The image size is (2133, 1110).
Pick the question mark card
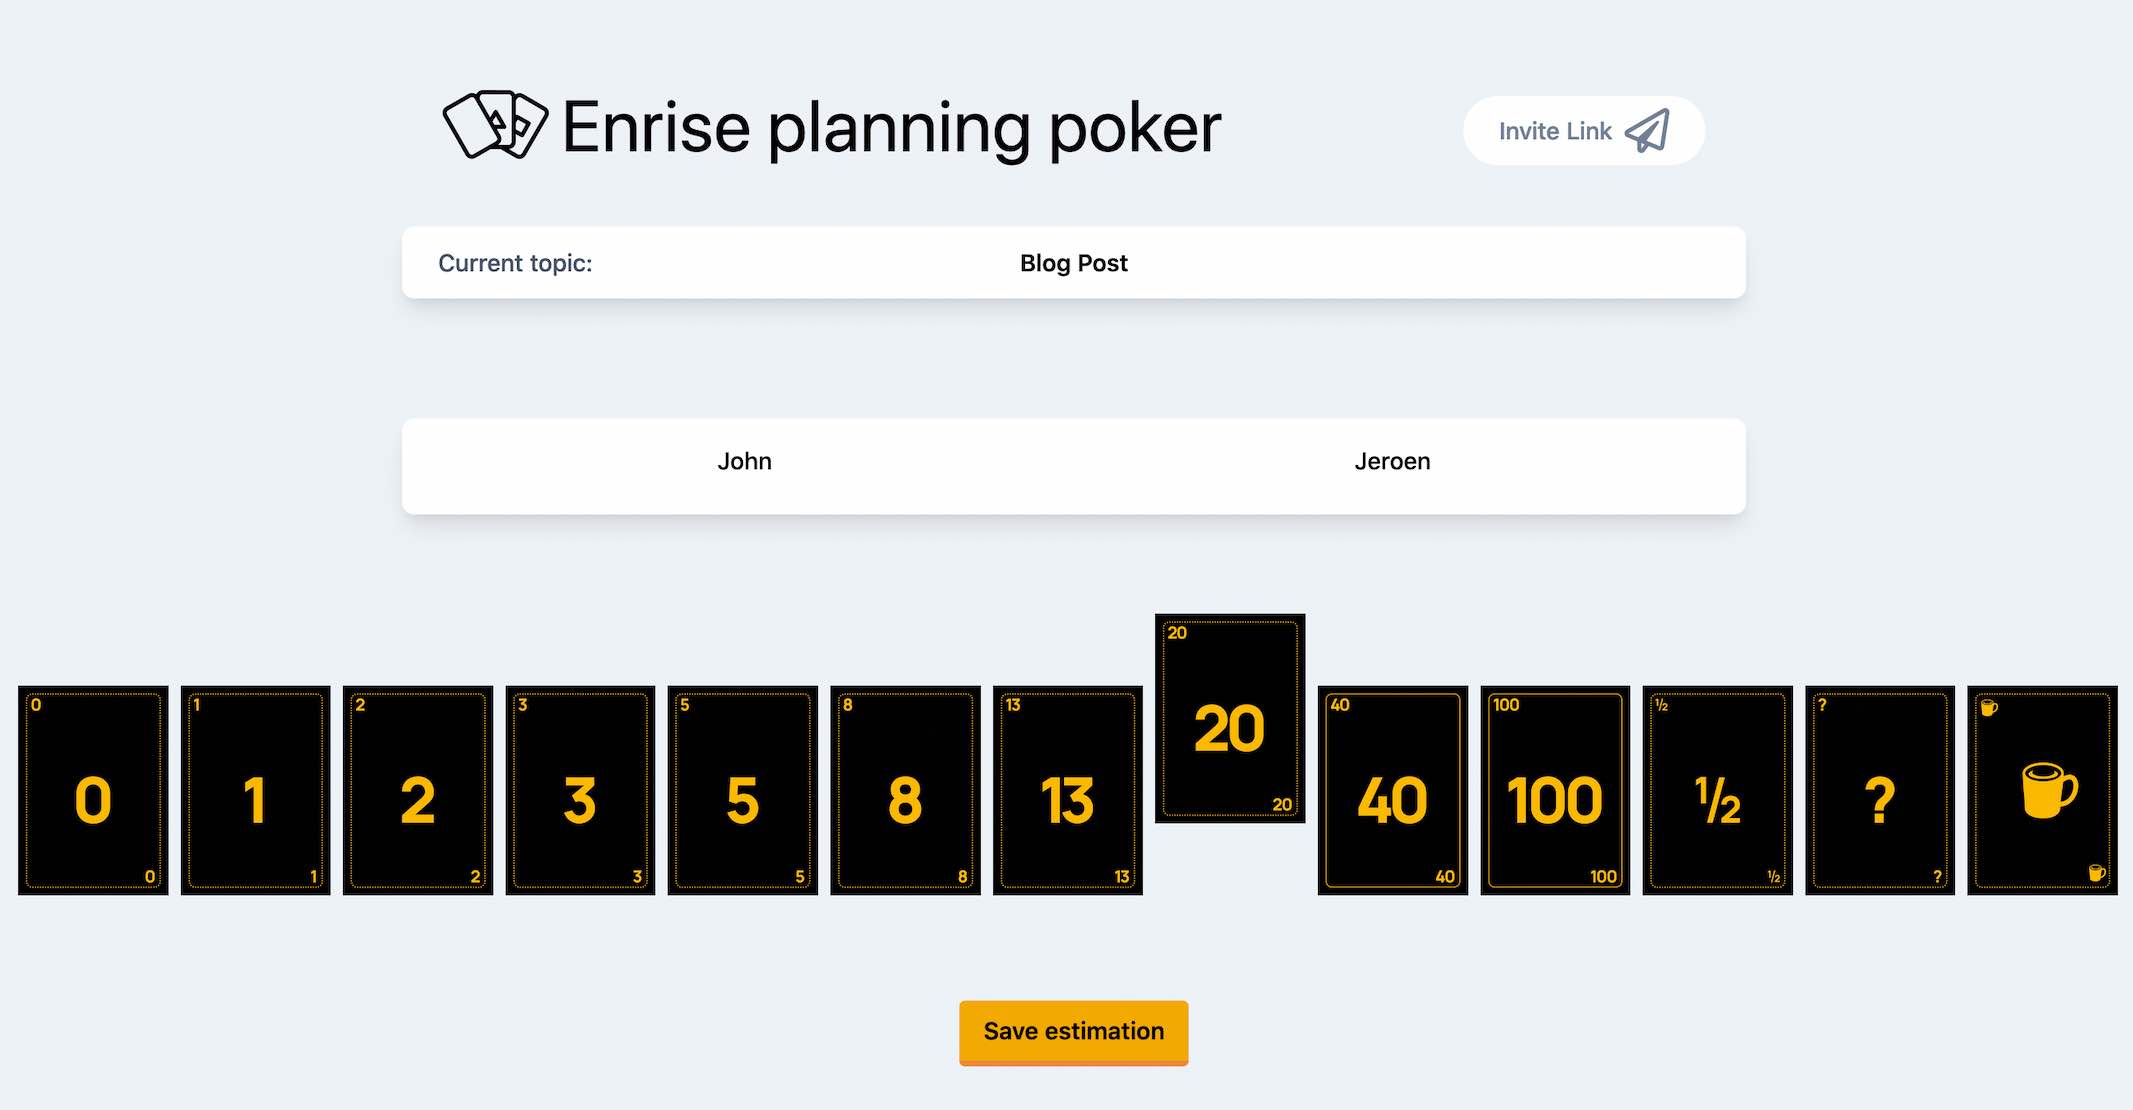coord(1880,790)
